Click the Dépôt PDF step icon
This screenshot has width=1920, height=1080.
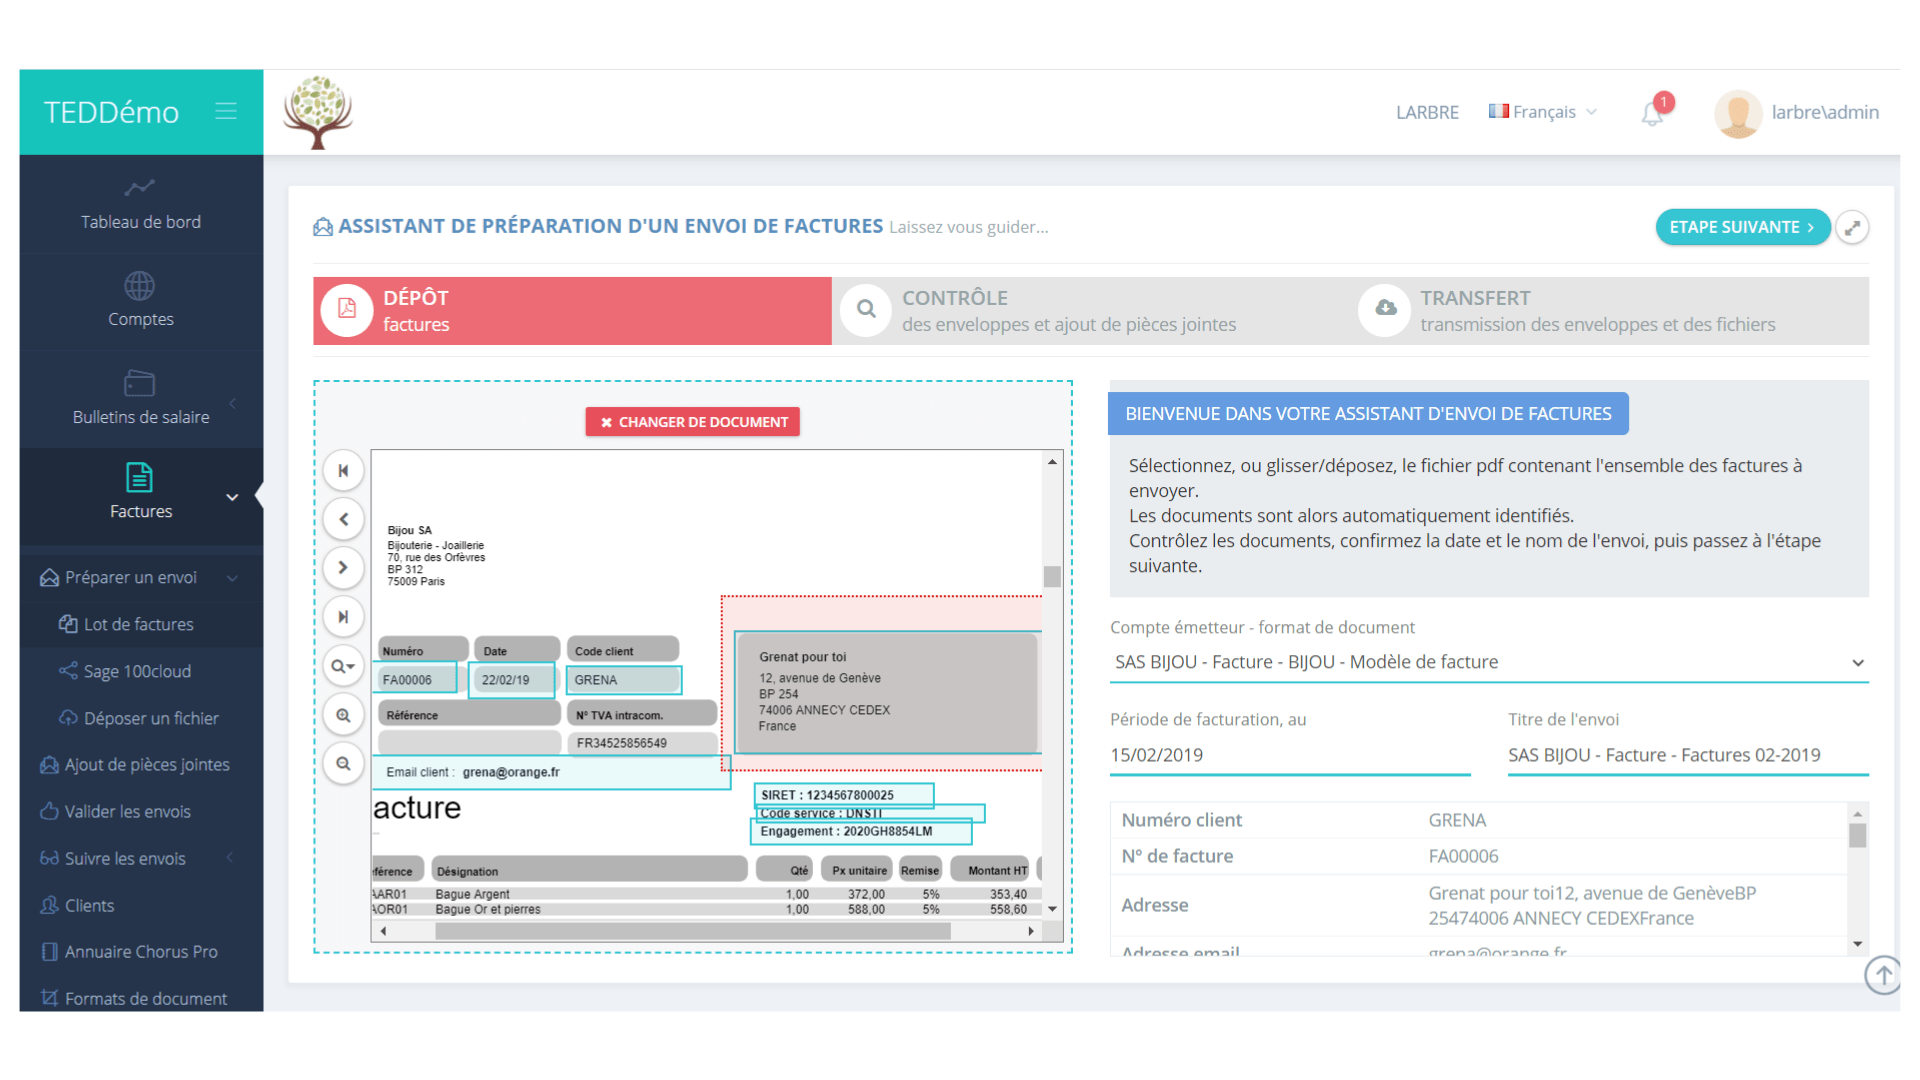pyautogui.click(x=347, y=310)
